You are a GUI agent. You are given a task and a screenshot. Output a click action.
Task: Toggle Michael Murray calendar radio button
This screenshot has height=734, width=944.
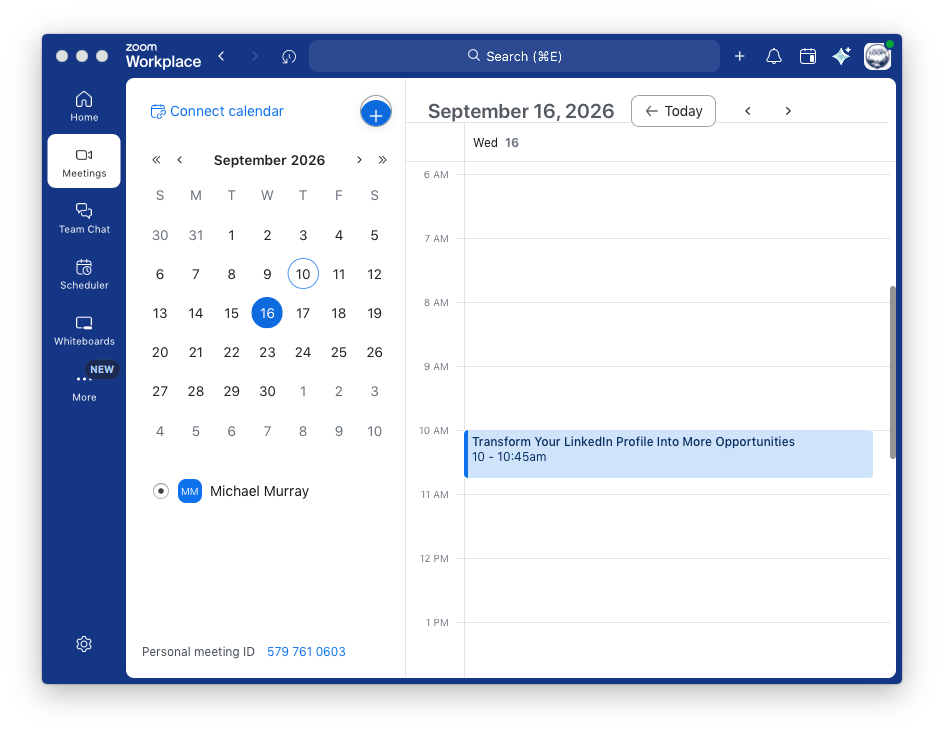[x=161, y=491]
